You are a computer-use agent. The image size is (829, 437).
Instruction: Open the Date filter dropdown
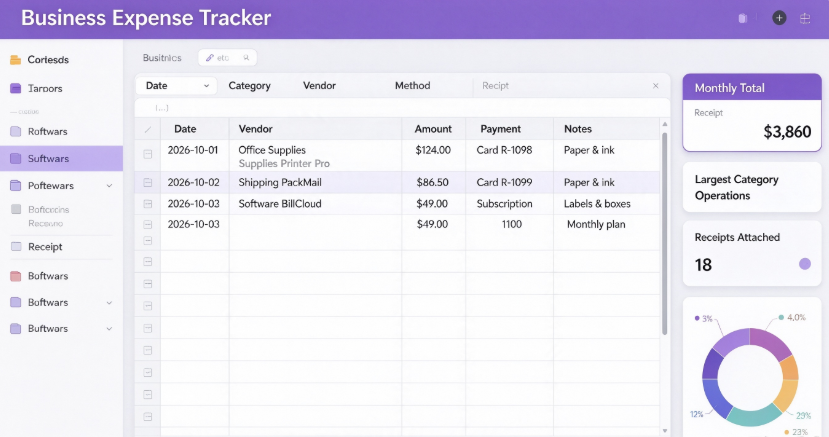pos(176,86)
